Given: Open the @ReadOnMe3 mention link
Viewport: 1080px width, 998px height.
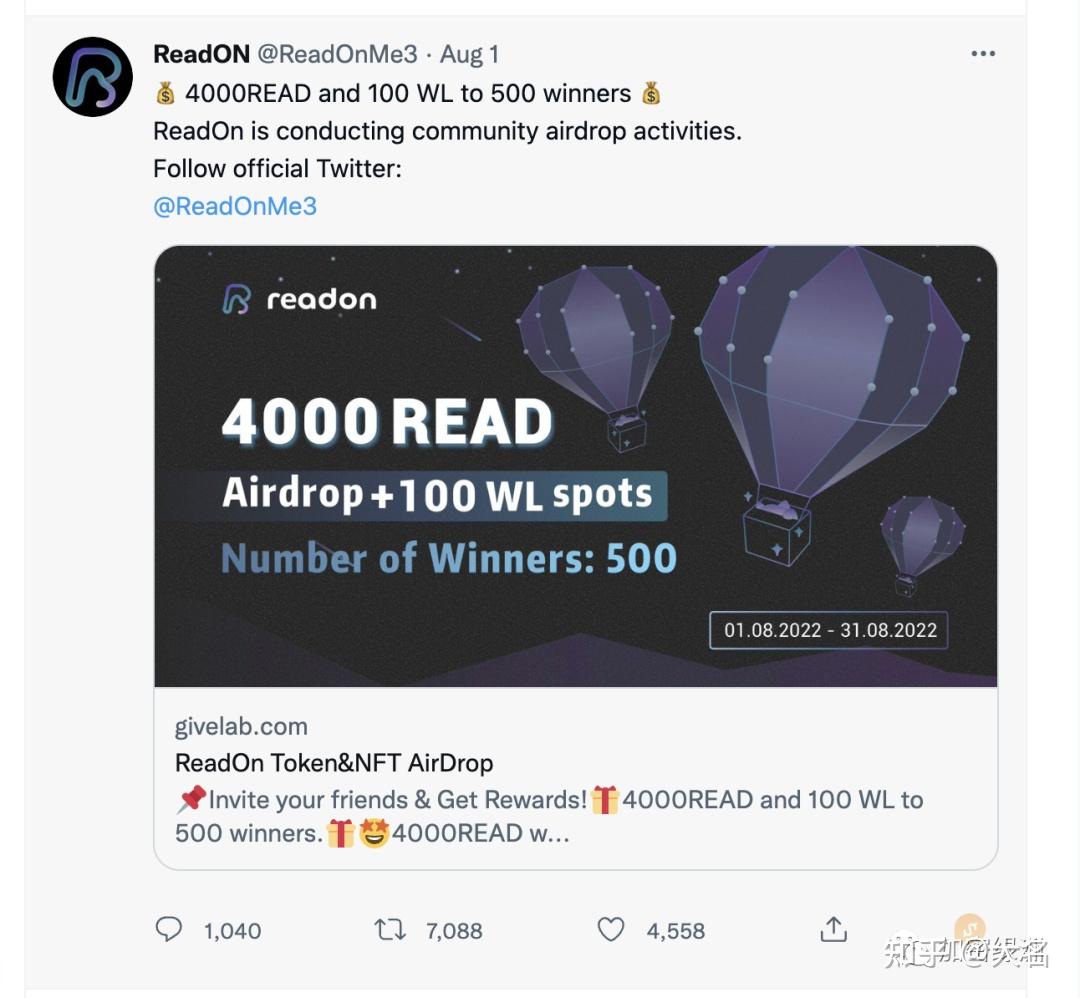Looking at the screenshot, I should [x=235, y=206].
